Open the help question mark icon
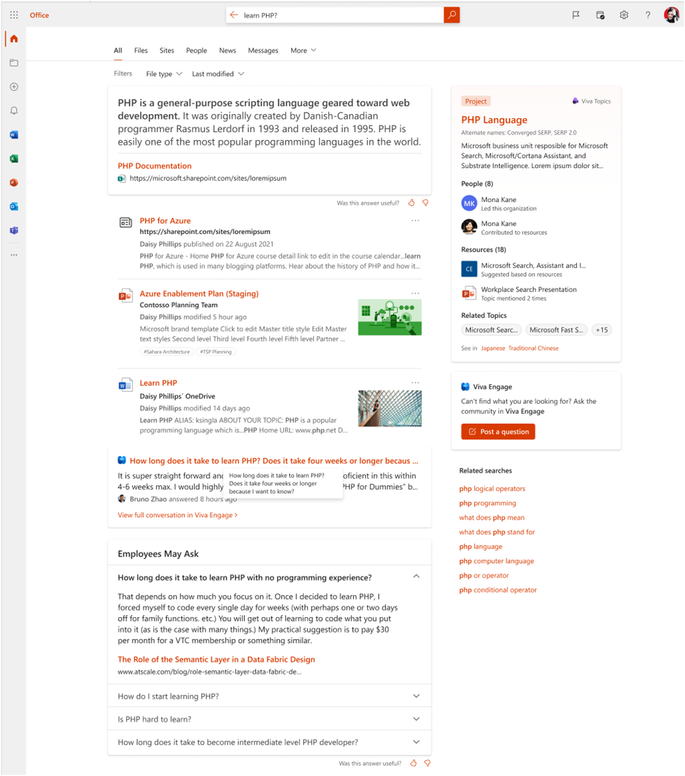Screen dimensions: 685x776 coord(647,15)
